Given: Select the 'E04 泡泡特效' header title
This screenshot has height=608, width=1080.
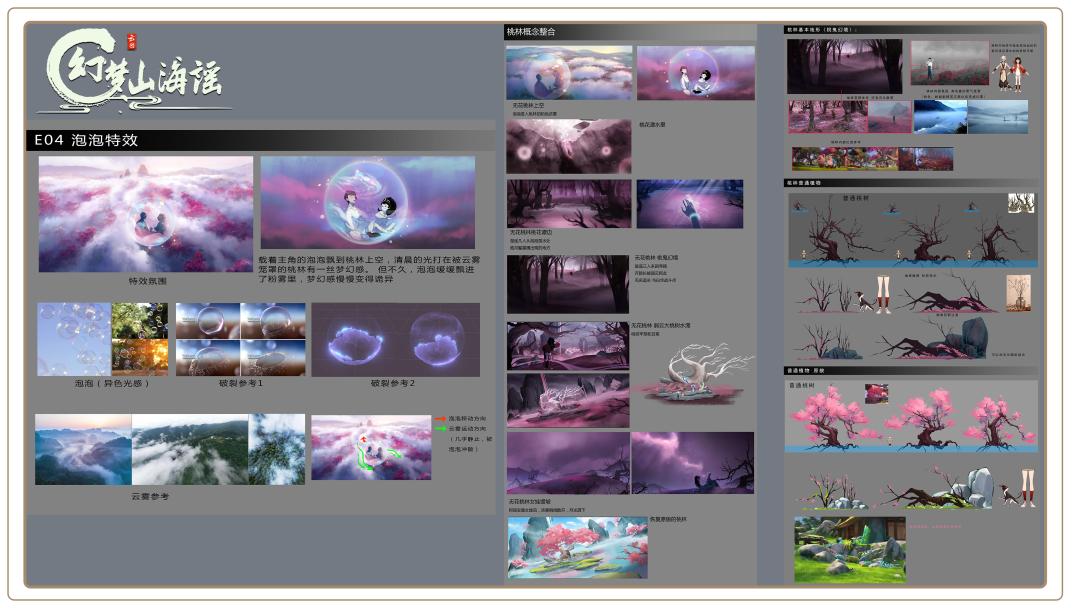Looking at the screenshot, I should pyautogui.click(x=86, y=140).
